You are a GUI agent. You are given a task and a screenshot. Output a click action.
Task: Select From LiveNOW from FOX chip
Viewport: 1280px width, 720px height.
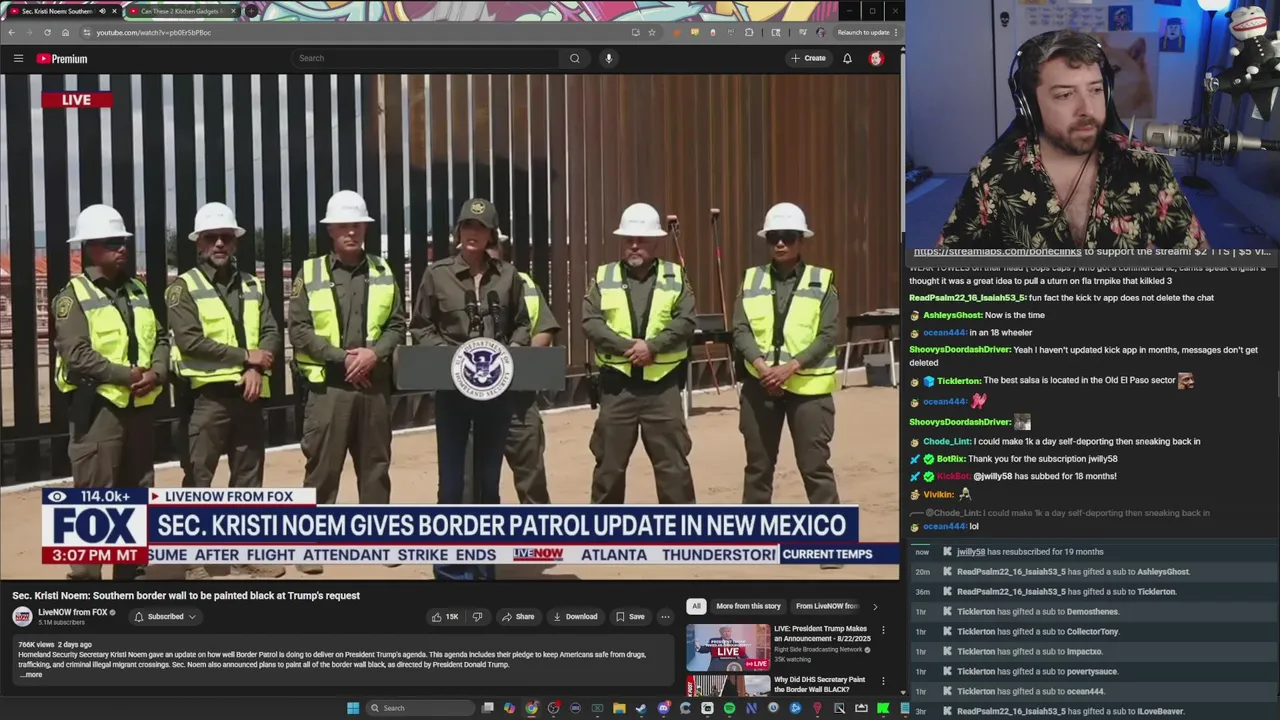[x=827, y=606]
